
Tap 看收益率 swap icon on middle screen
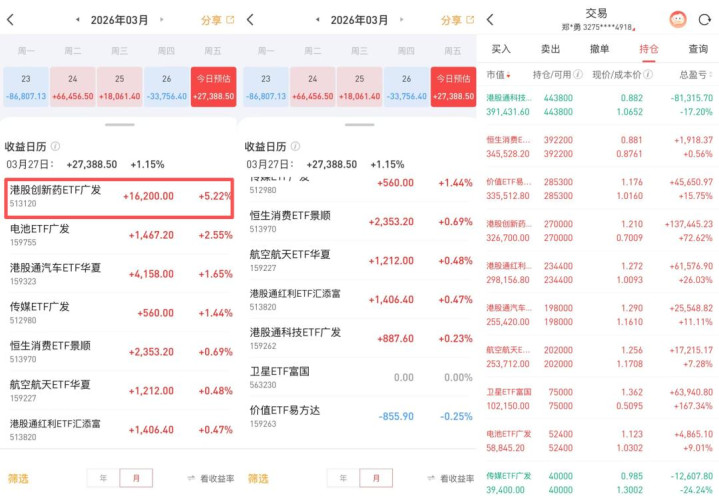431,479
